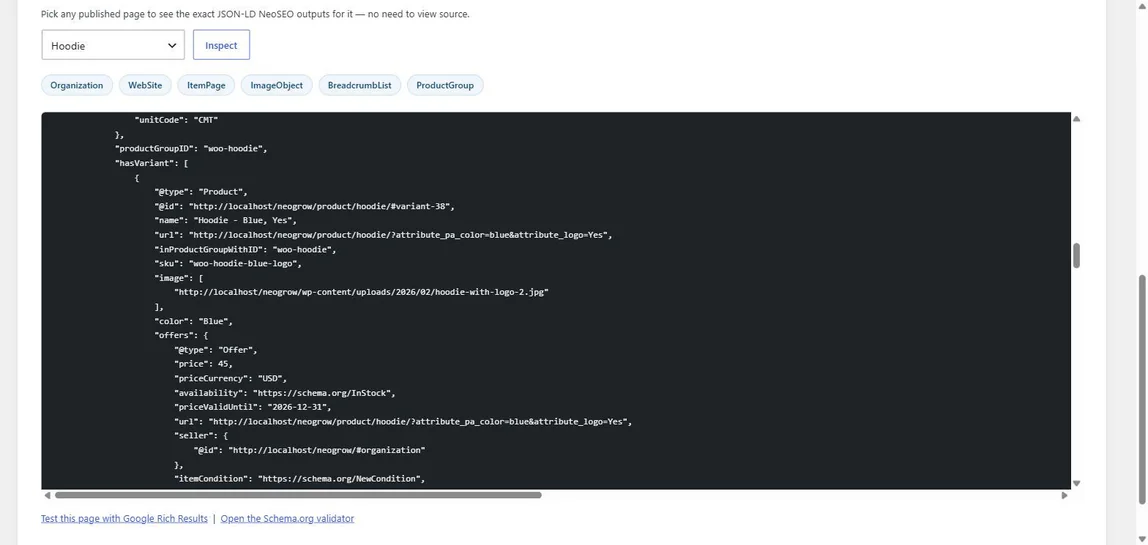
Task: Select the WebSite schema pill
Action: click(145, 85)
